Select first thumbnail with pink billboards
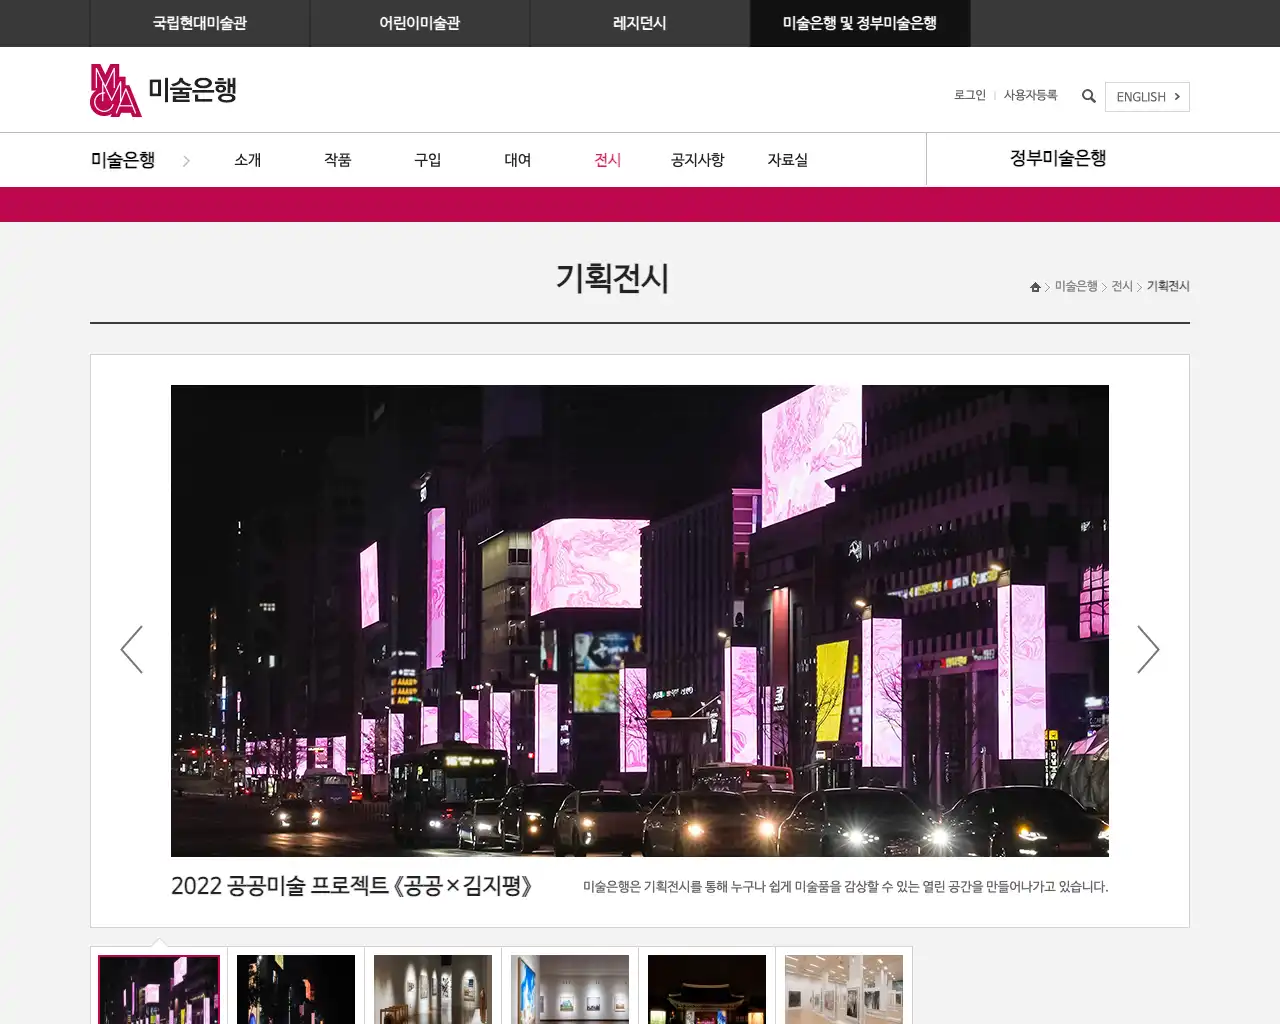The height and width of the screenshot is (1024, 1280). coord(159,989)
